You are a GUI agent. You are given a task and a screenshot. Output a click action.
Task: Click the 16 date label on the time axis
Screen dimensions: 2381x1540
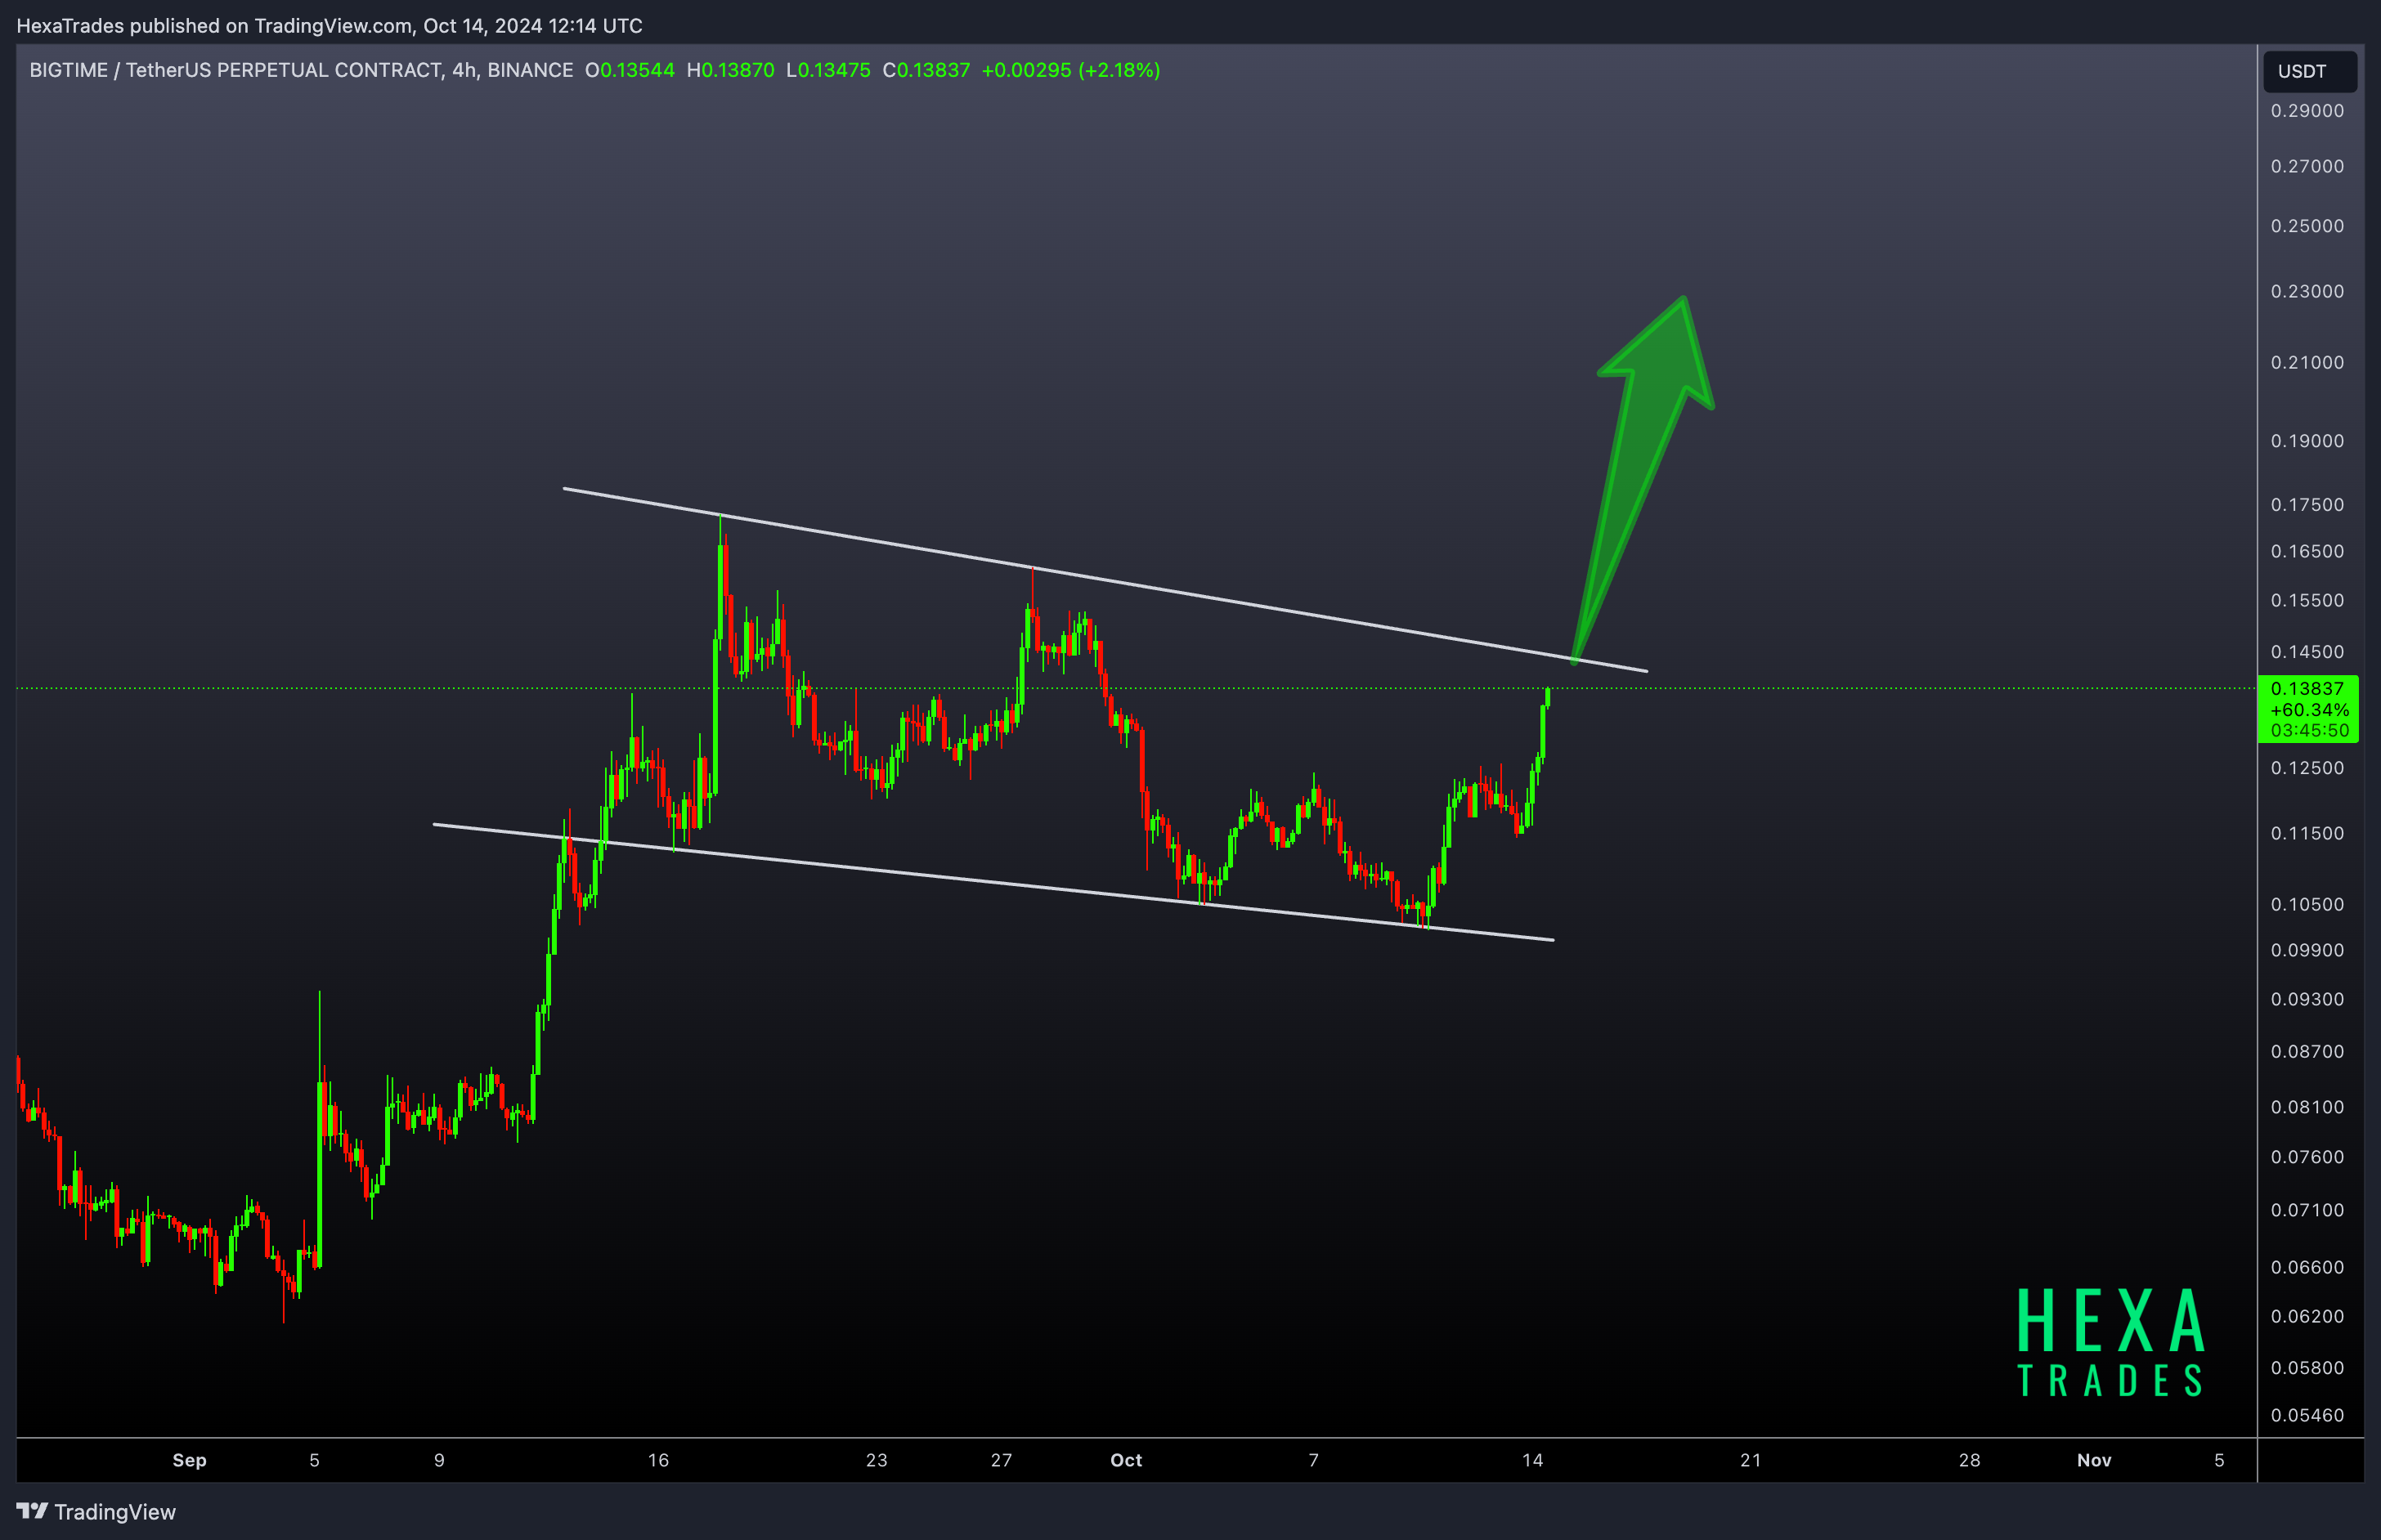click(658, 1460)
